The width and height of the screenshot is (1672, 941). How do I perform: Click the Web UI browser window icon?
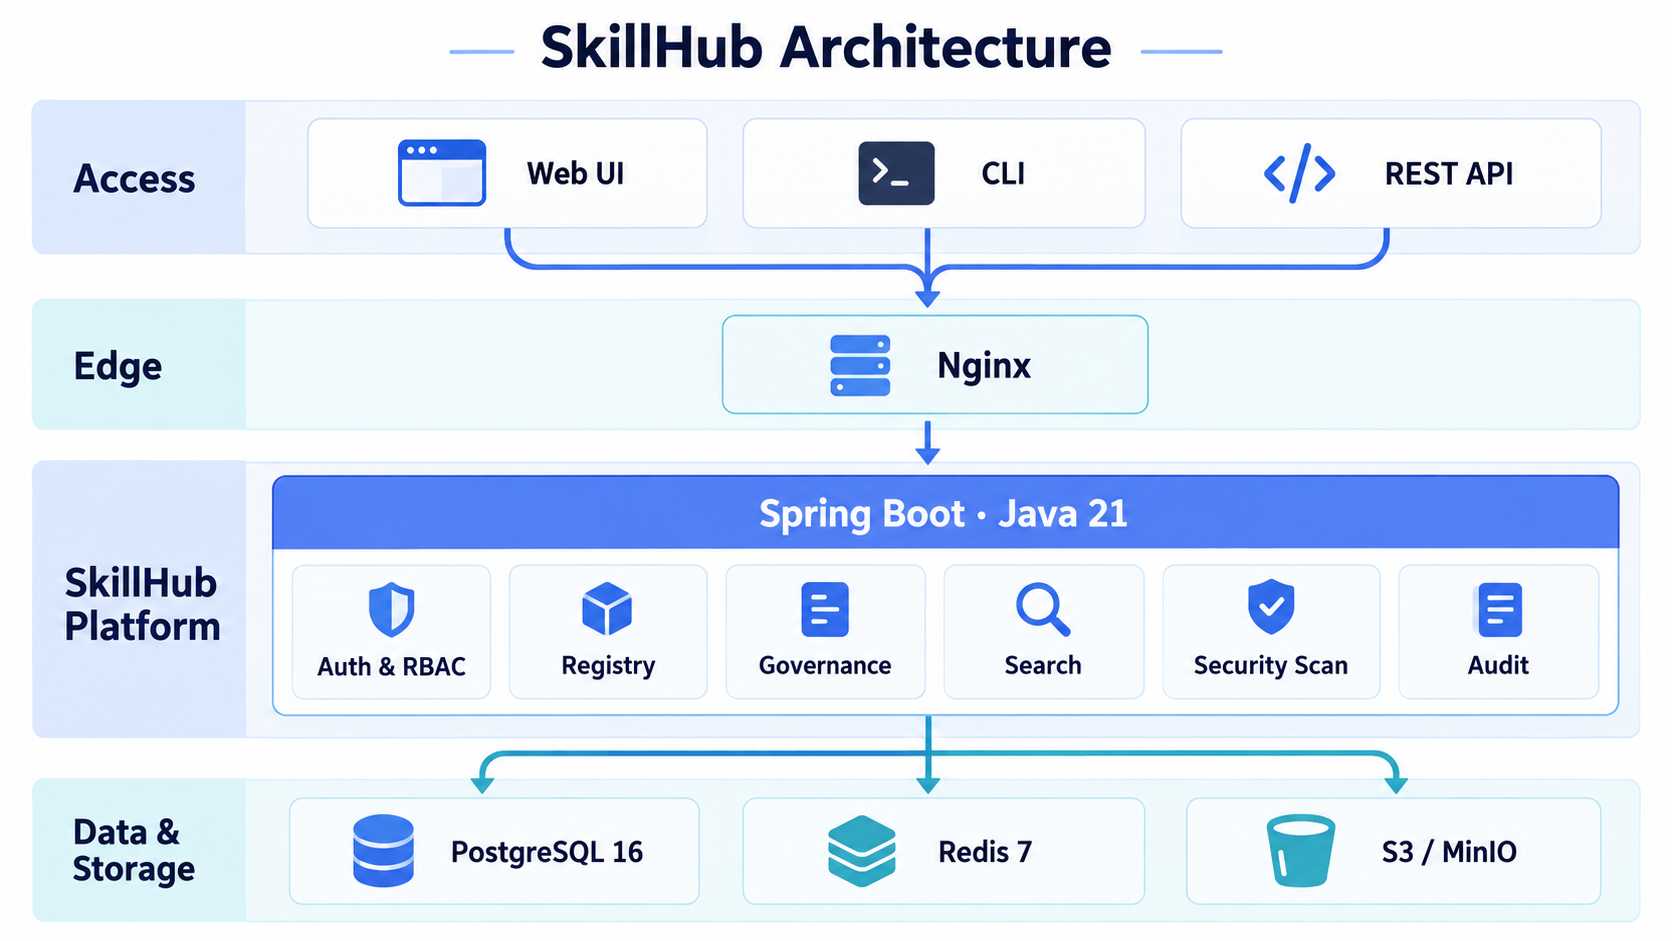pyautogui.click(x=442, y=173)
